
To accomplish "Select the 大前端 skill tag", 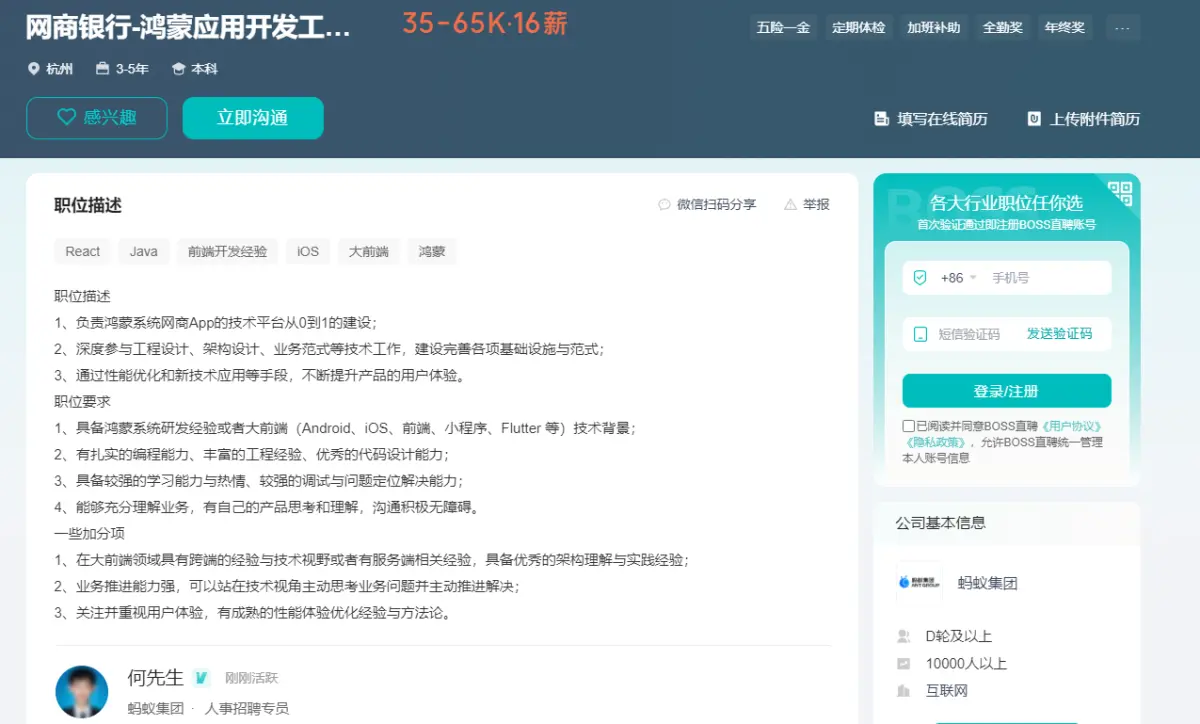I will pos(369,251).
